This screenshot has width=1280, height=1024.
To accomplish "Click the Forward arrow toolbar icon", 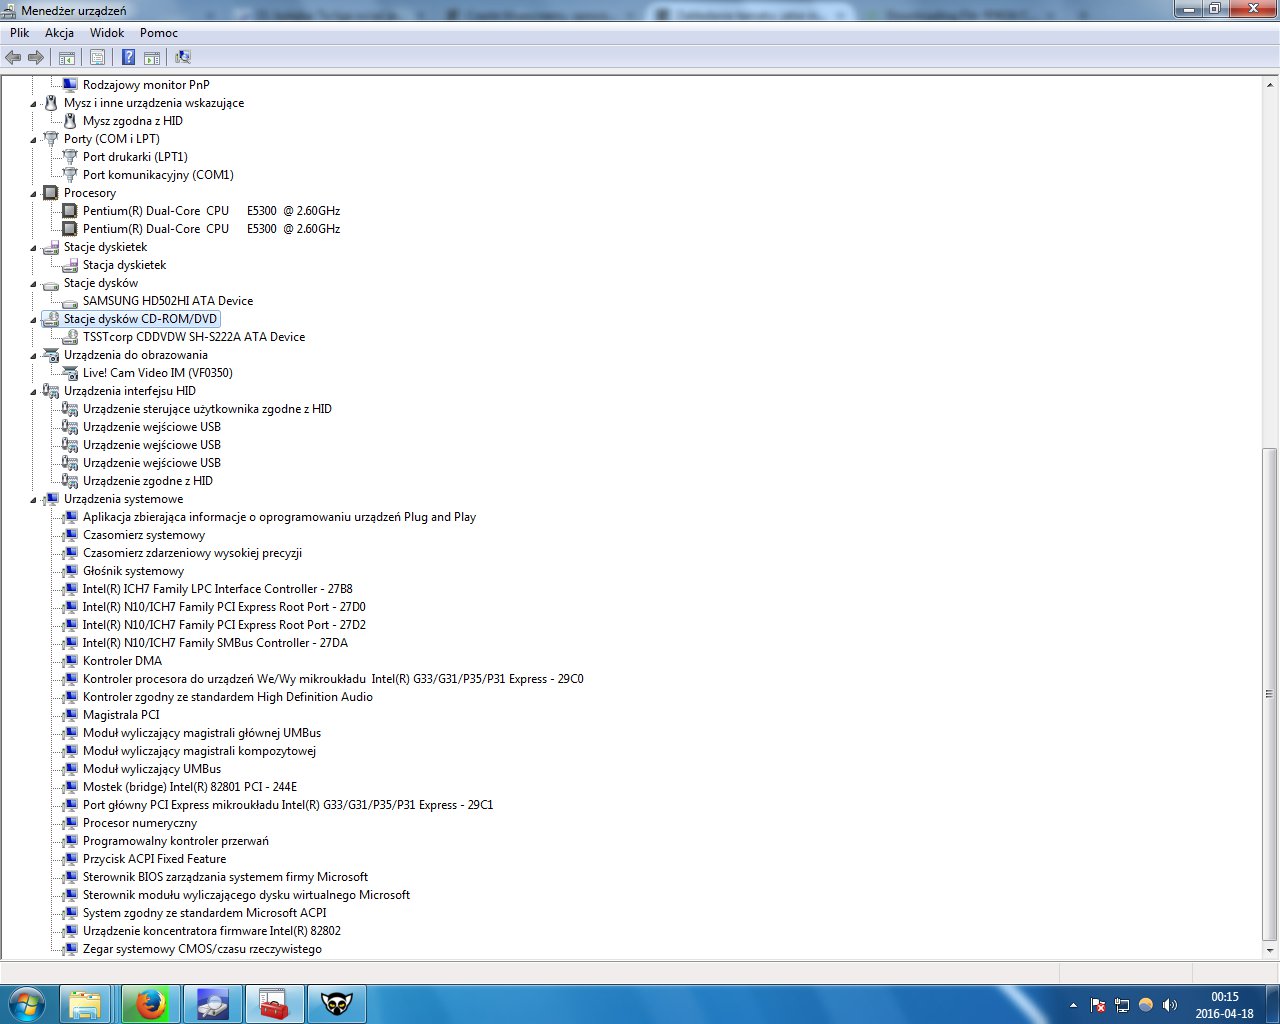I will point(36,58).
